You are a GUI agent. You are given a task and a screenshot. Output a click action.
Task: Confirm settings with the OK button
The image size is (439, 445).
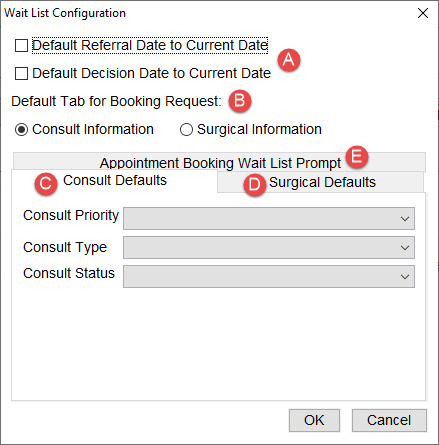point(314,420)
